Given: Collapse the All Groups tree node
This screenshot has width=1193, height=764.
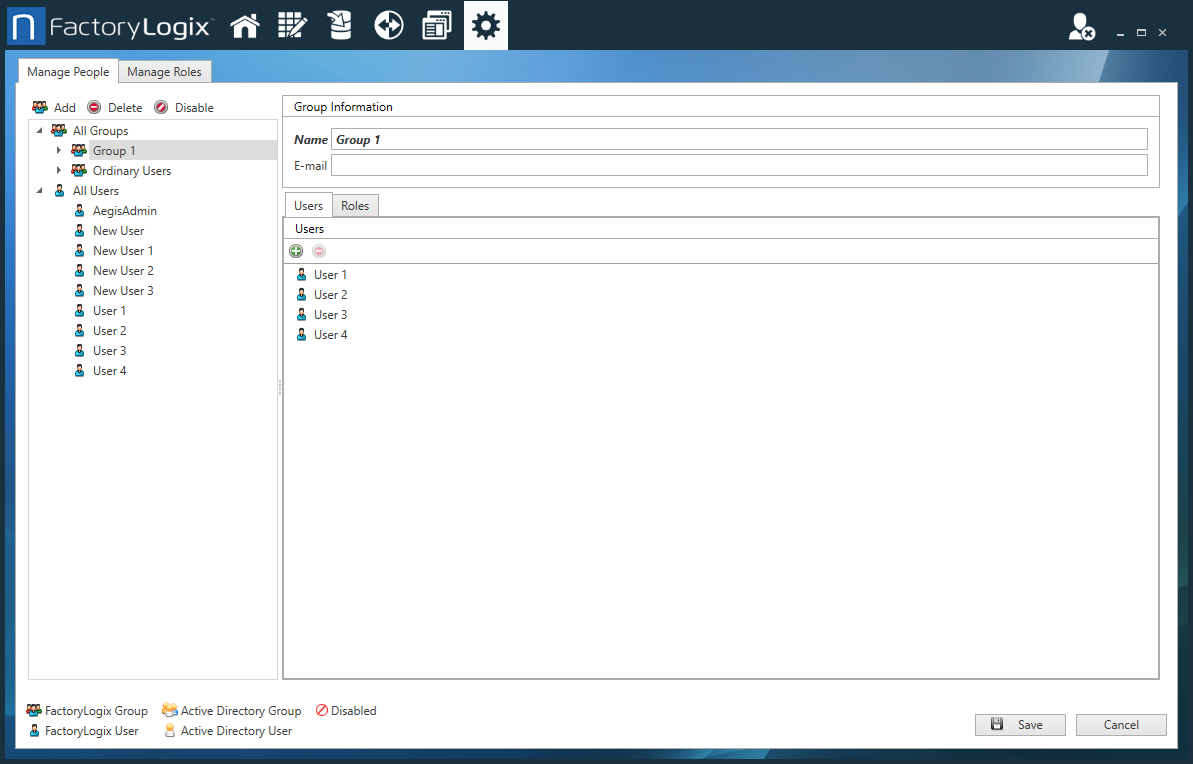Looking at the screenshot, I should click(x=40, y=130).
